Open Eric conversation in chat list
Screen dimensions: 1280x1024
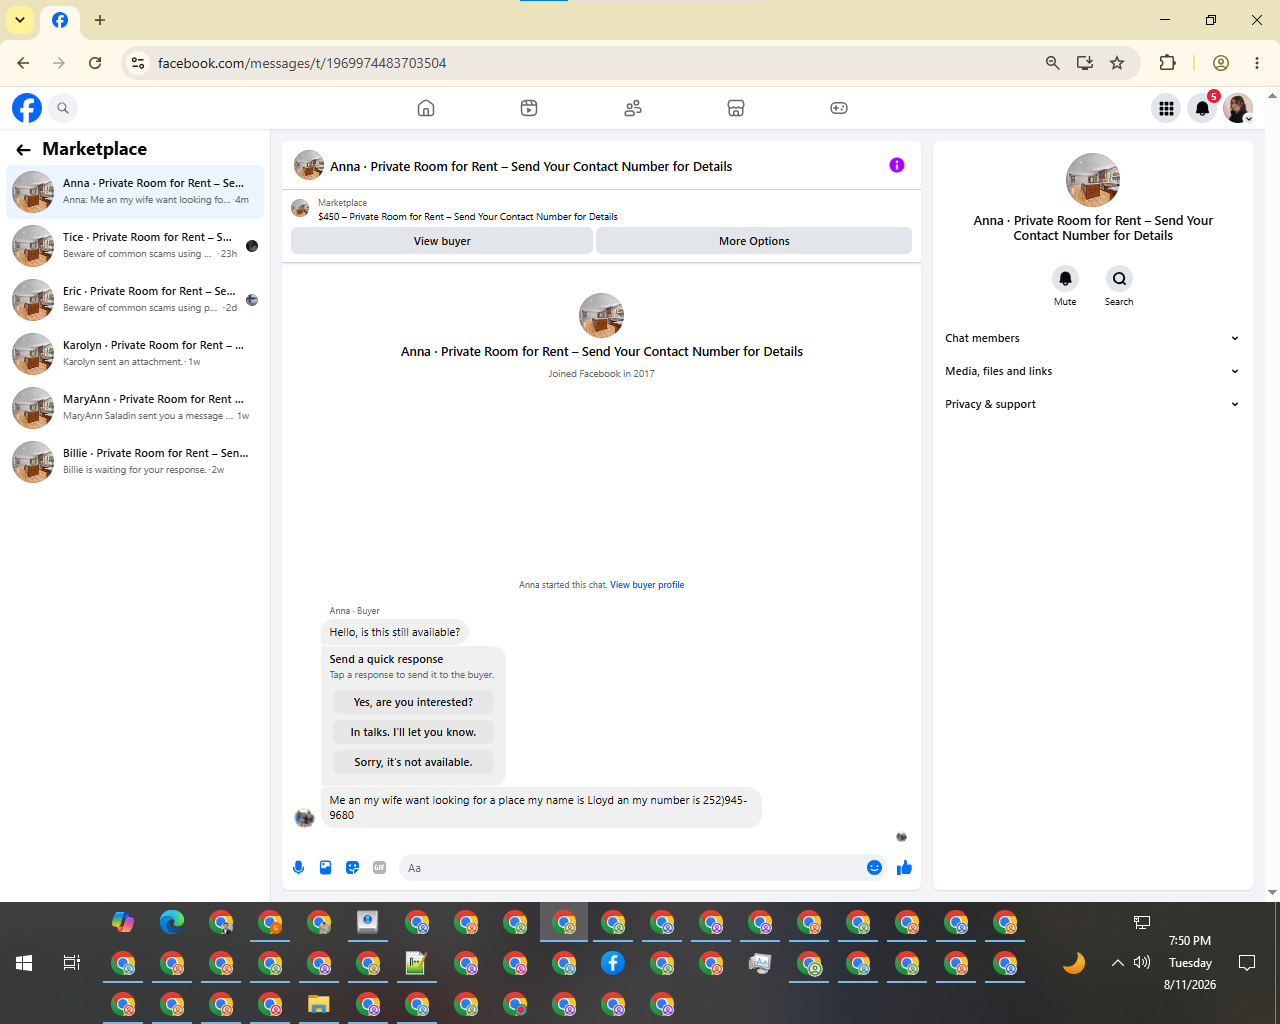pyautogui.click(x=136, y=299)
